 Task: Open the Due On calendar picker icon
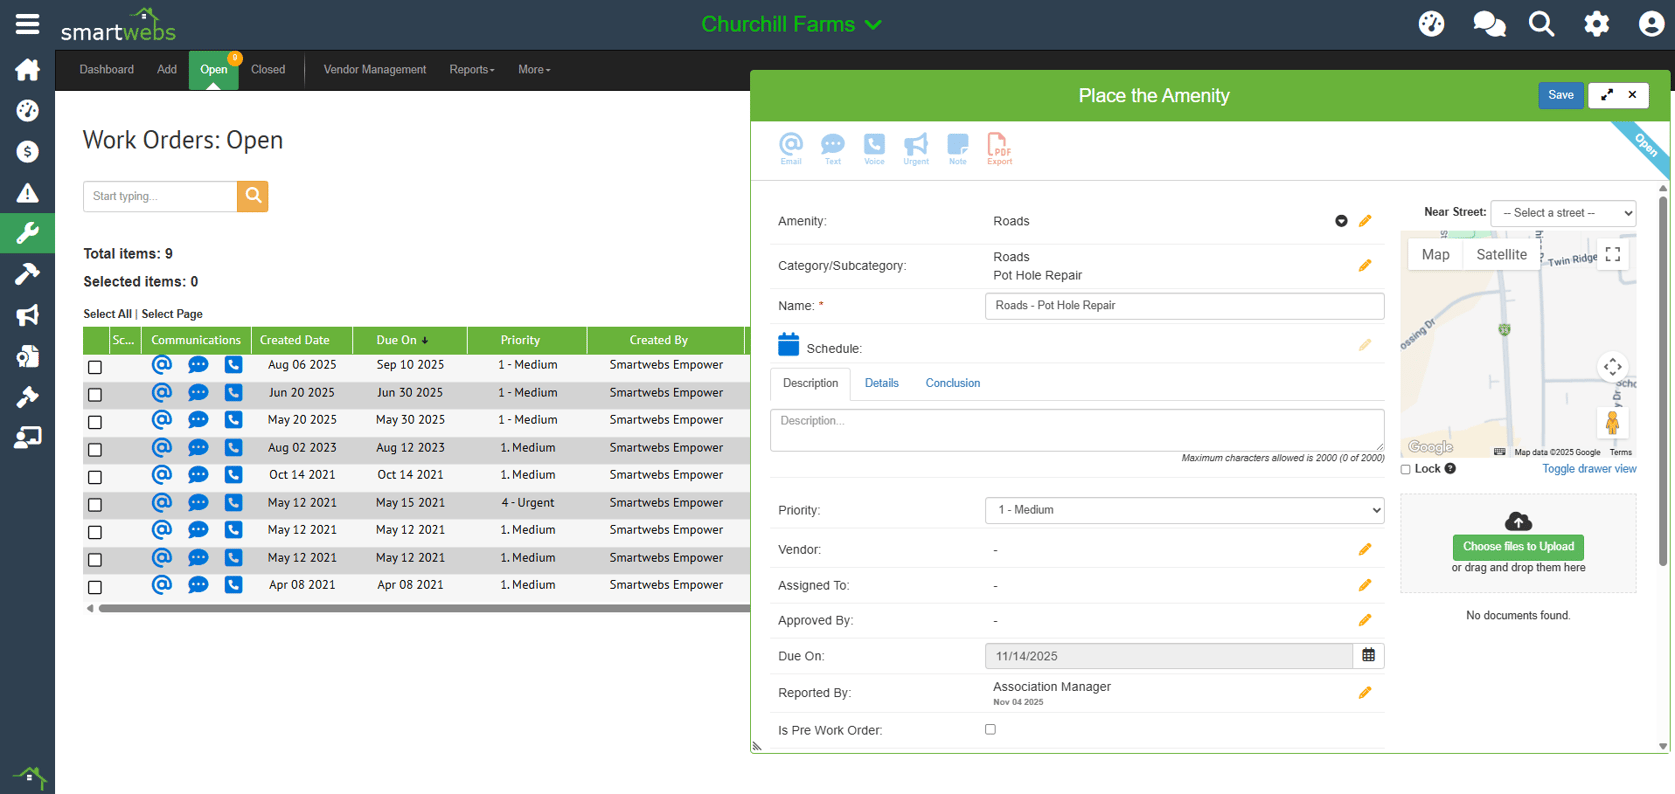(1368, 656)
